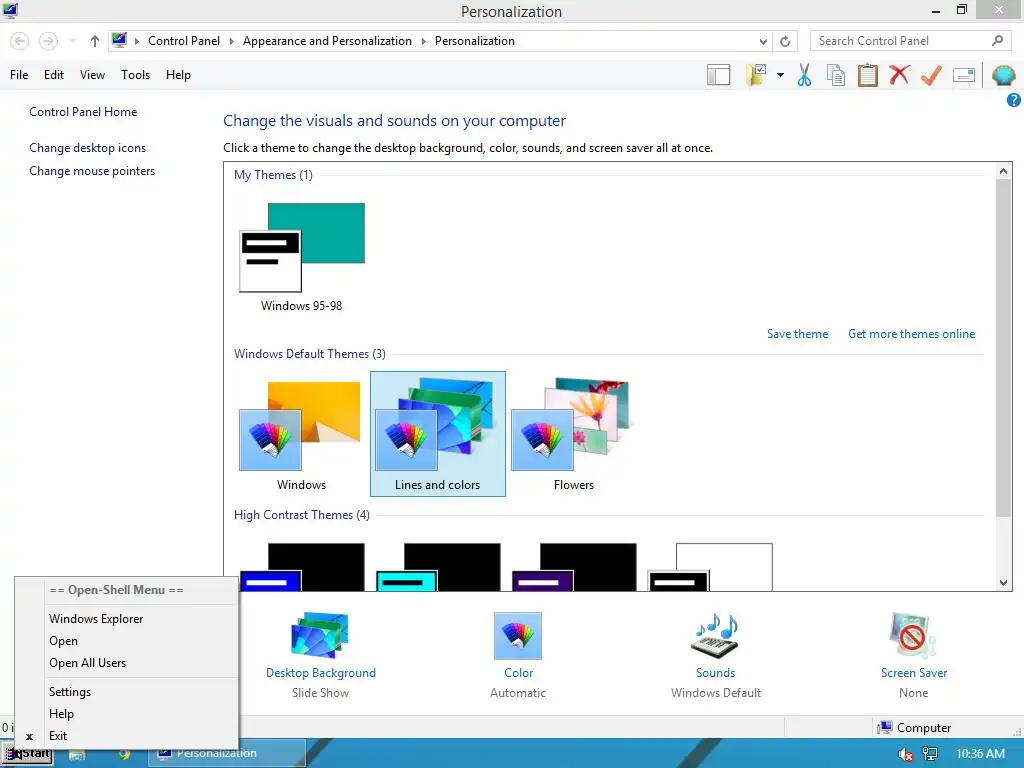The image size is (1024, 768).
Task: Open Chrome from the taskbar
Action: [123, 755]
